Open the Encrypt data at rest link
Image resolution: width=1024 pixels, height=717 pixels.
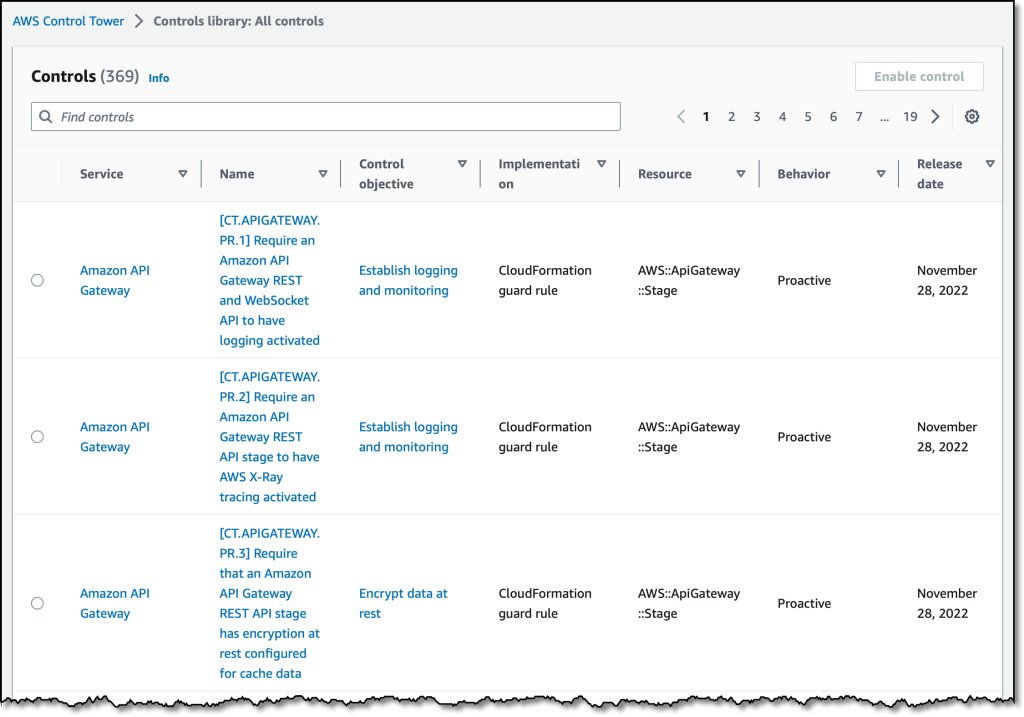pyautogui.click(x=403, y=603)
